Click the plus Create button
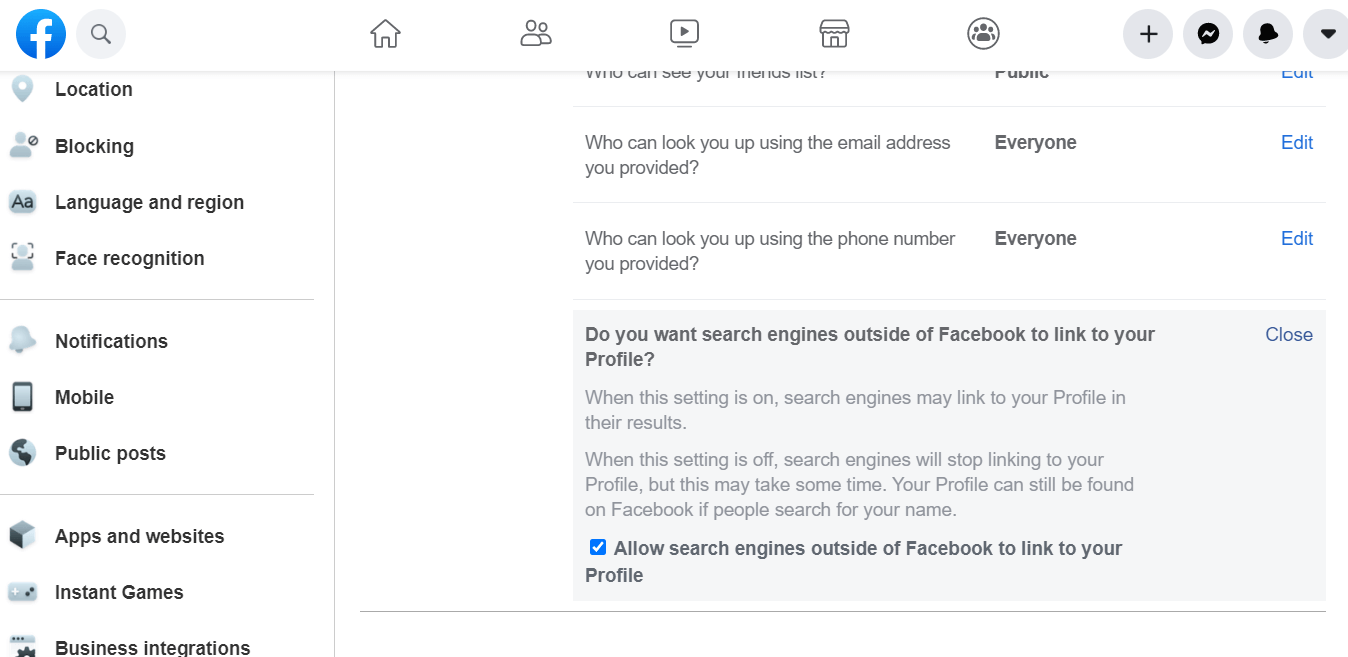Screen dimensions: 1348x657 click(1148, 34)
